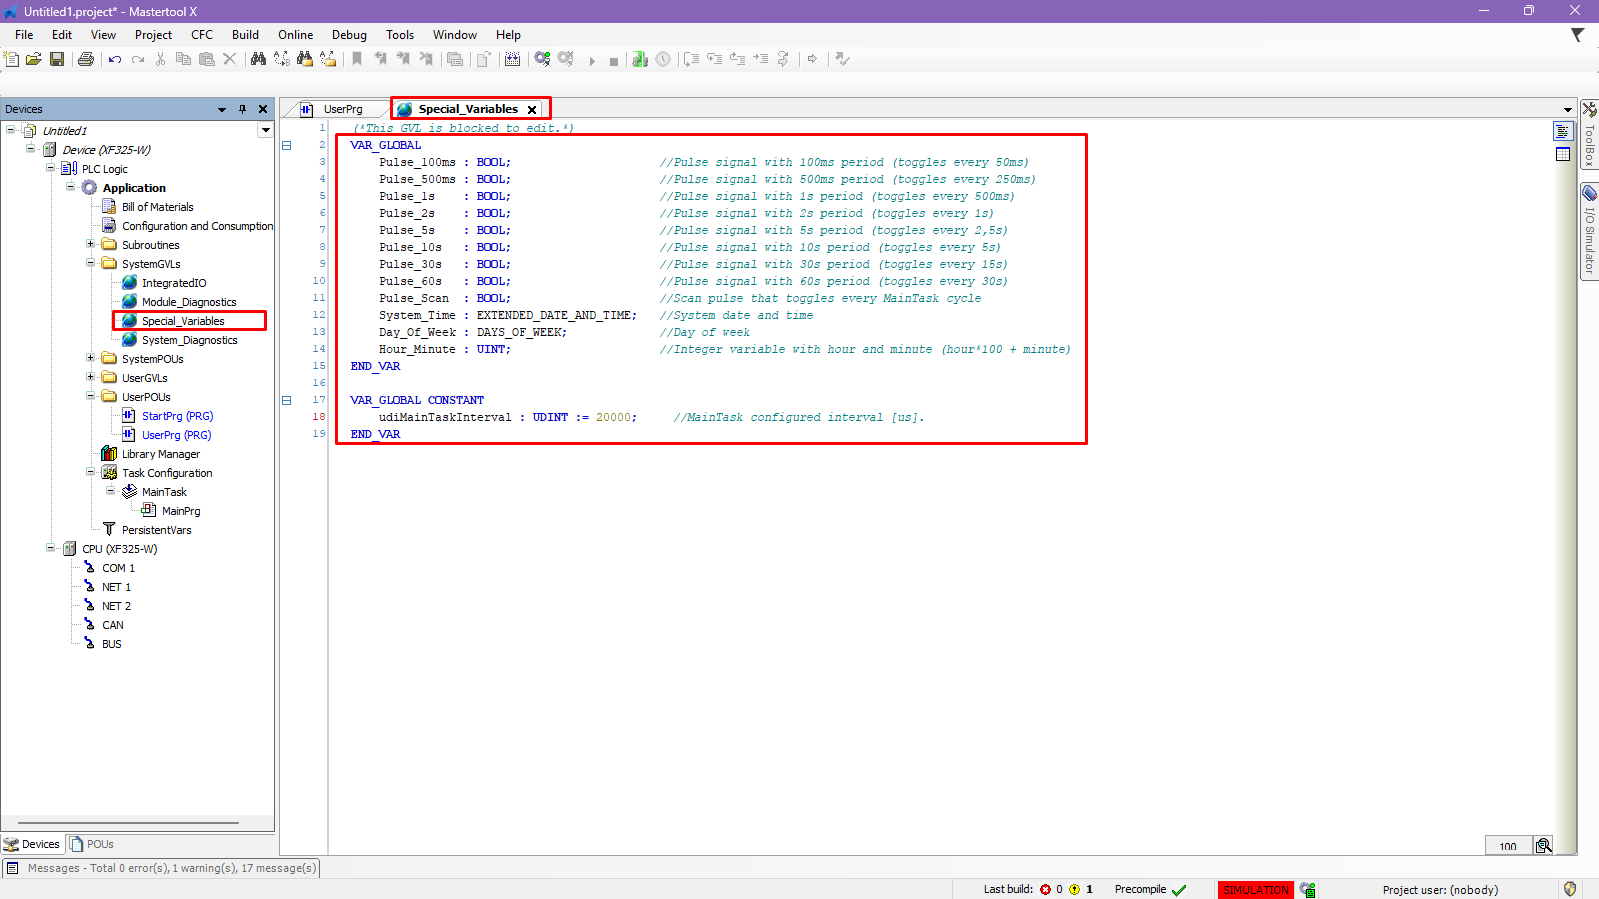
Task: Open a project with the folder icon
Action: (34, 60)
